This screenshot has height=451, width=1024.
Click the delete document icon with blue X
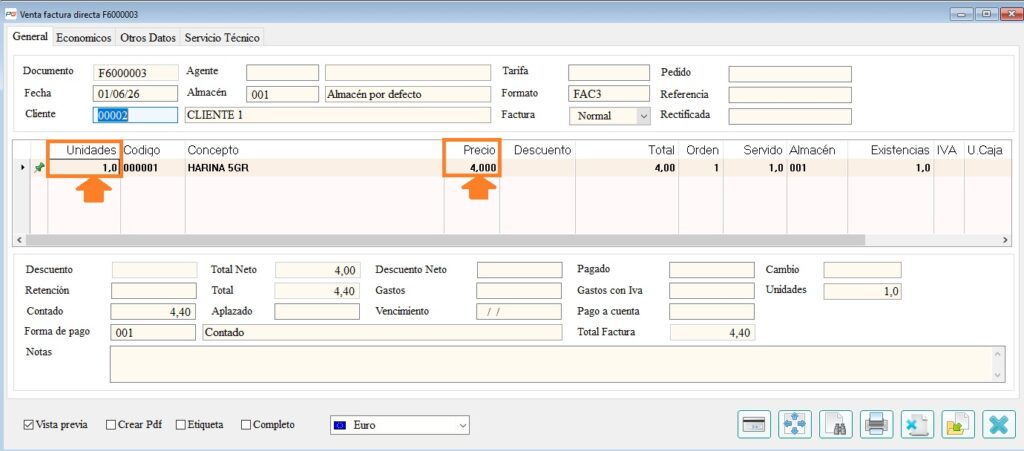pos(918,424)
